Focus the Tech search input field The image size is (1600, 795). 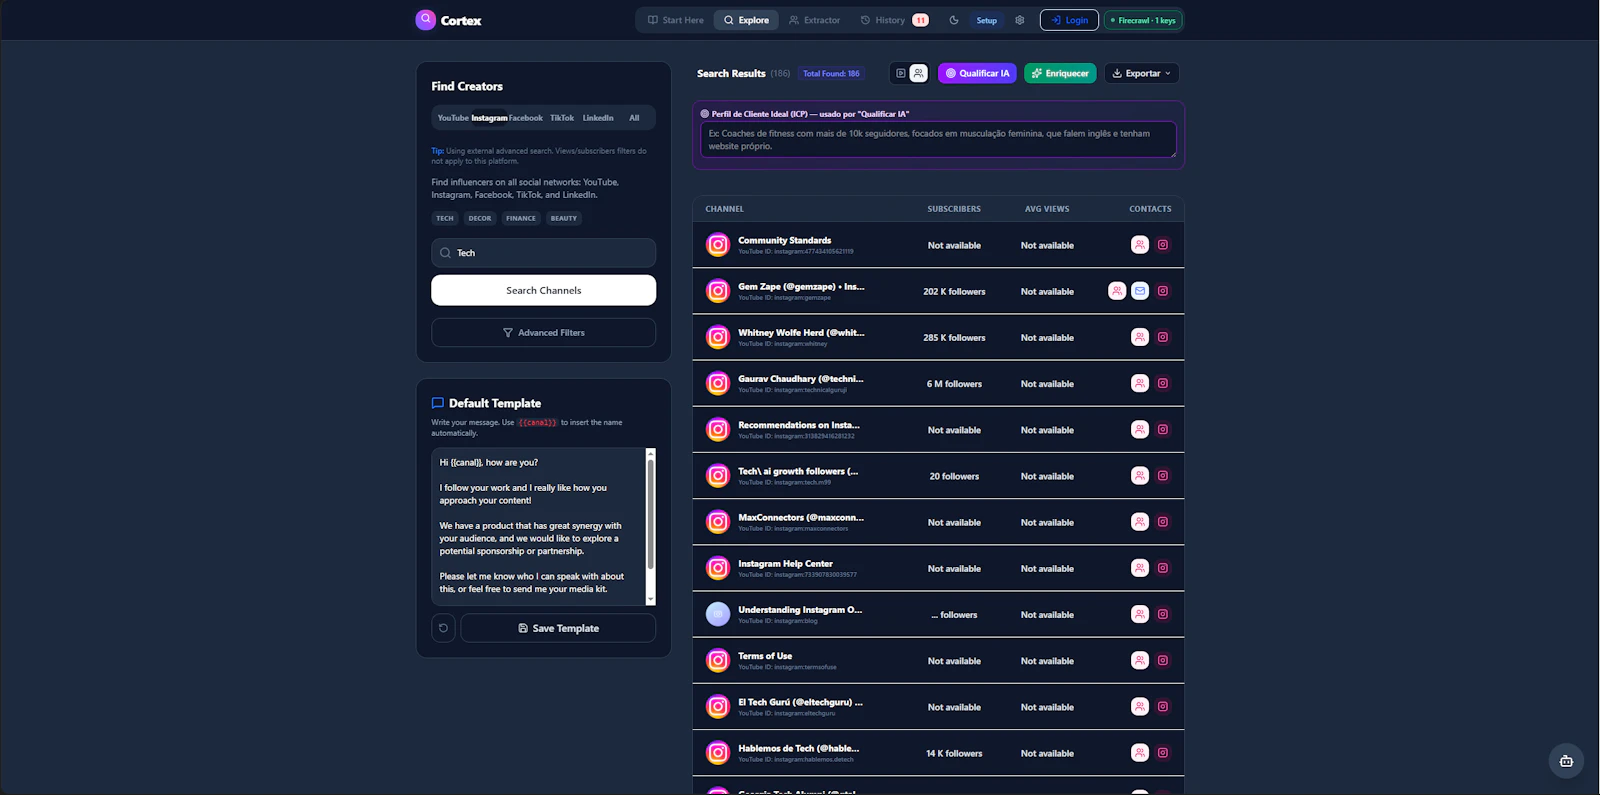(x=544, y=253)
